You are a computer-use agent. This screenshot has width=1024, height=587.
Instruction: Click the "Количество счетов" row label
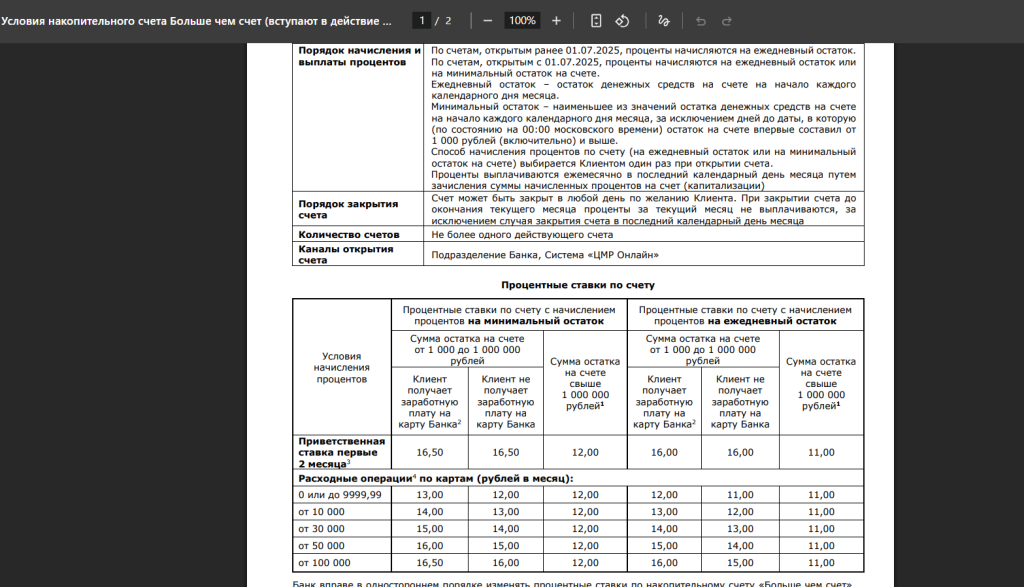point(349,234)
